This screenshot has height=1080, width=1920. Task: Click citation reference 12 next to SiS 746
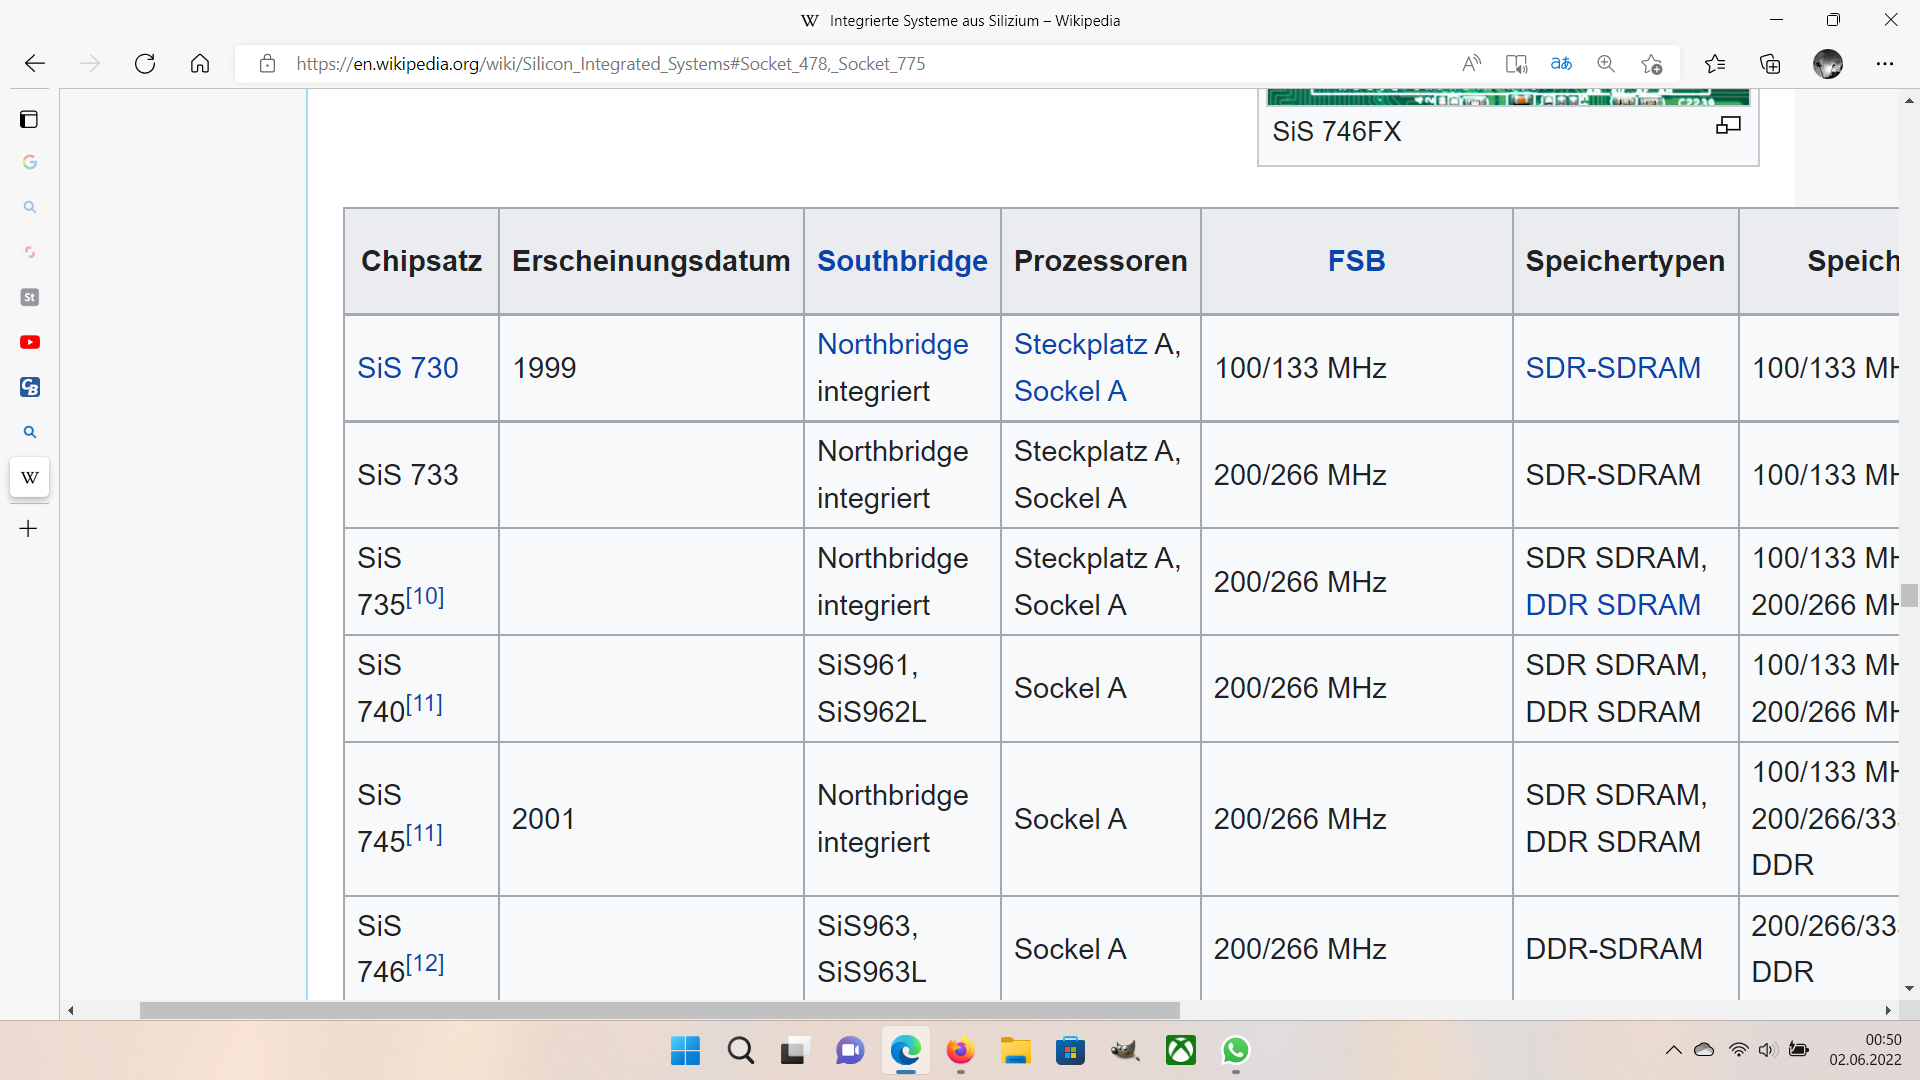click(425, 964)
